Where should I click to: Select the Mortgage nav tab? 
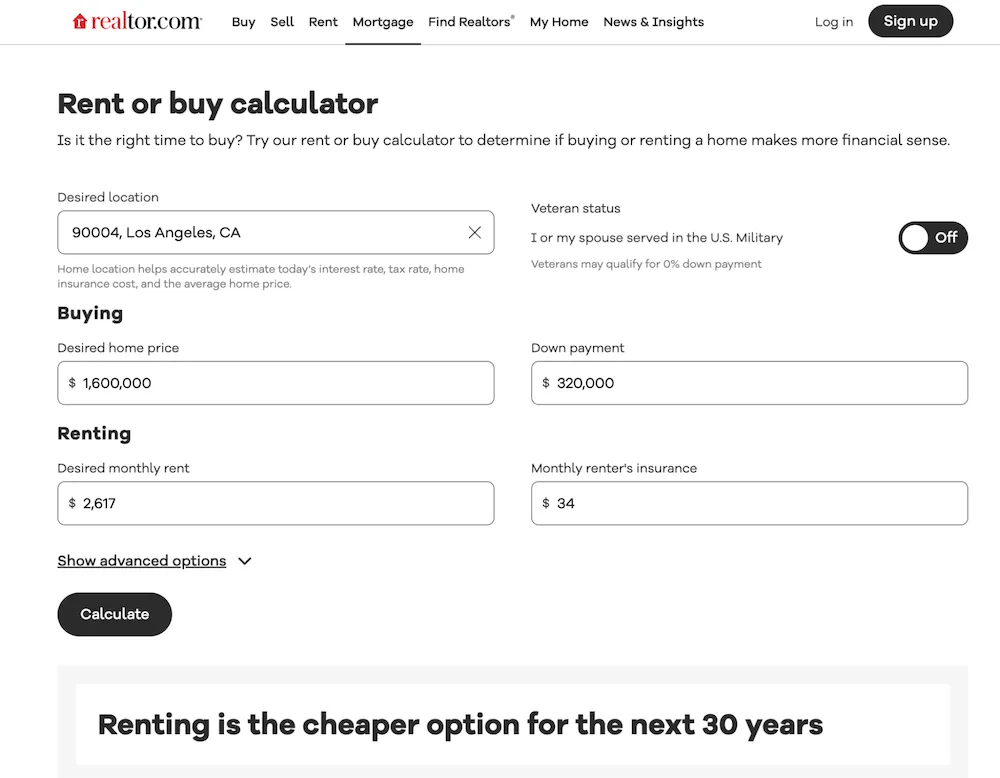[383, 22]
